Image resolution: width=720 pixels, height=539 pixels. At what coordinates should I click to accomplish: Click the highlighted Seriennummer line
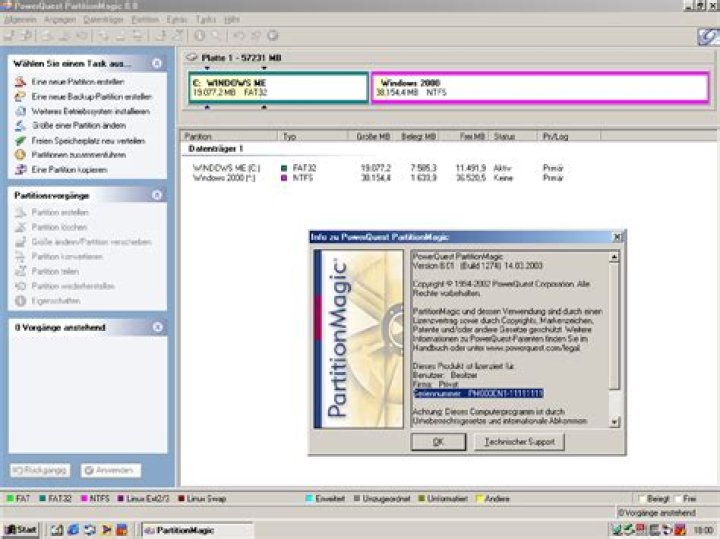click(x=478, y=393)
